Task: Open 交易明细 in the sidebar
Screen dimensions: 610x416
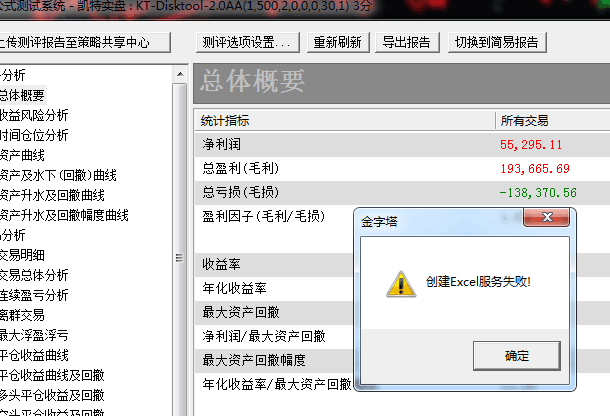Action: [22, 255]
